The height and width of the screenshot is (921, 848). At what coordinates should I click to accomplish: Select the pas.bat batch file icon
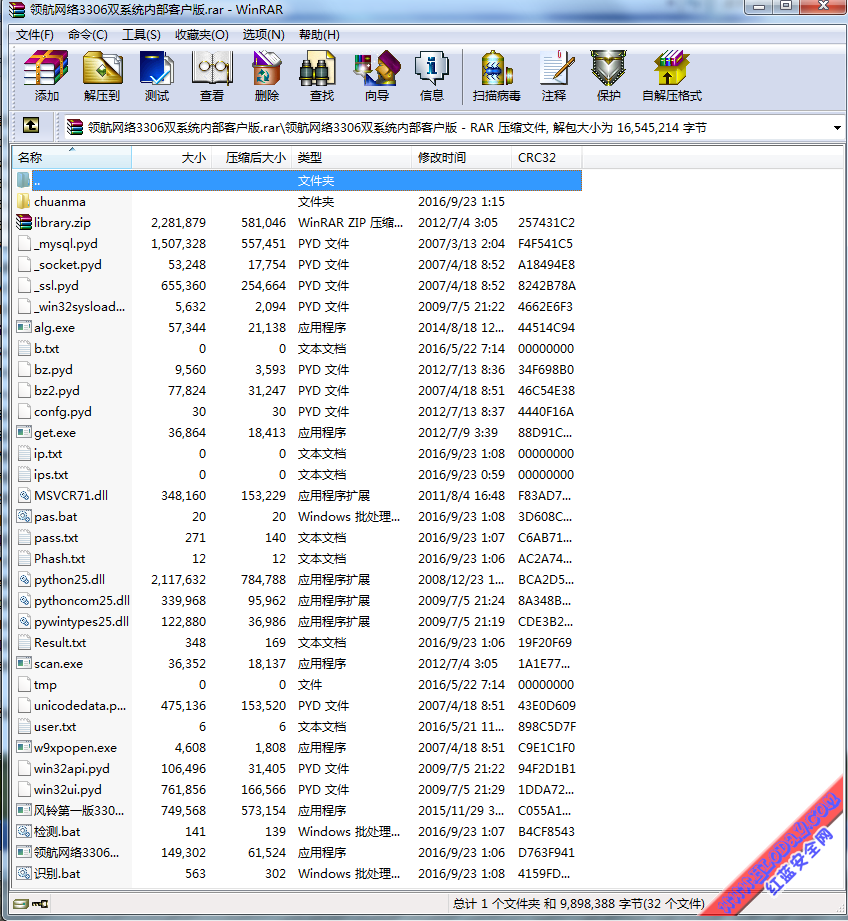23,516
